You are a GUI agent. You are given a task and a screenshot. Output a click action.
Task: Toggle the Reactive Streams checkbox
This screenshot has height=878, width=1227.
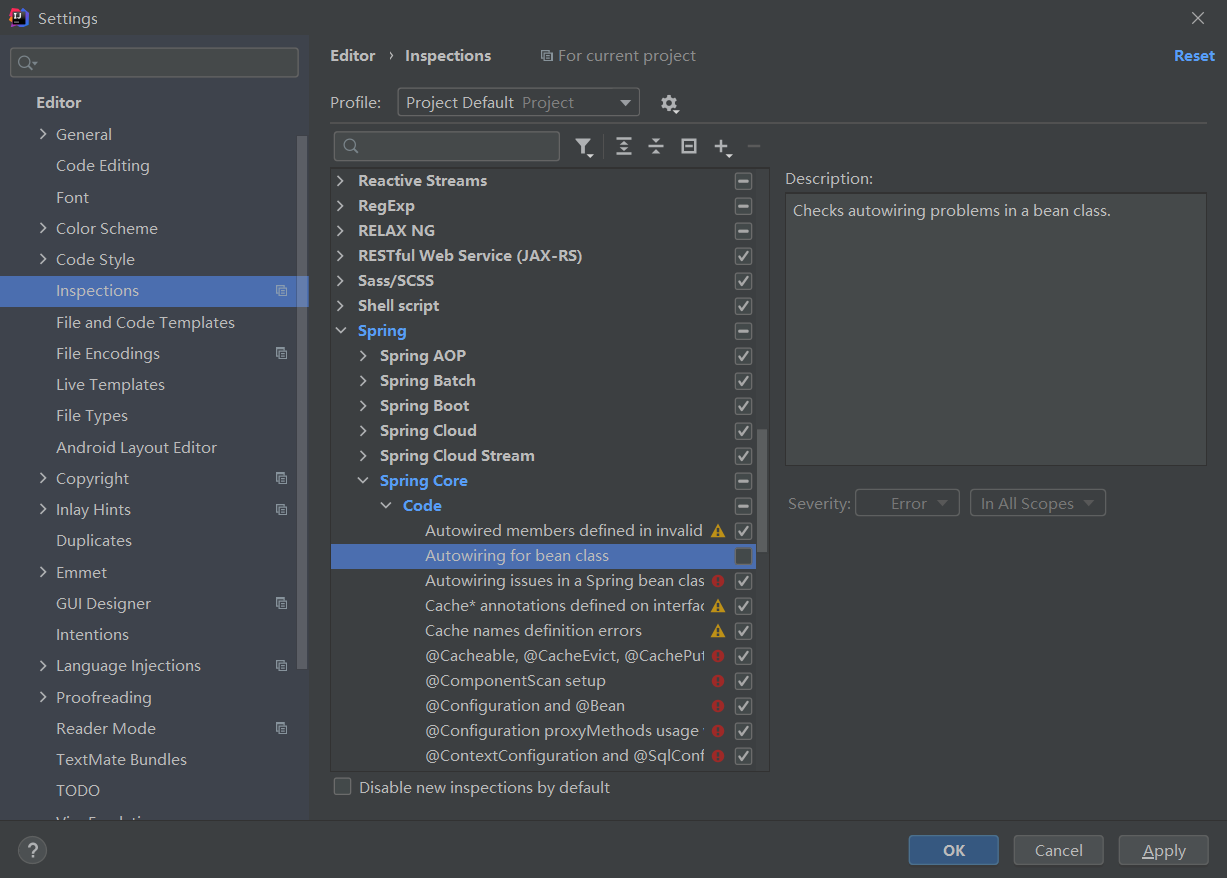point(743,181)
